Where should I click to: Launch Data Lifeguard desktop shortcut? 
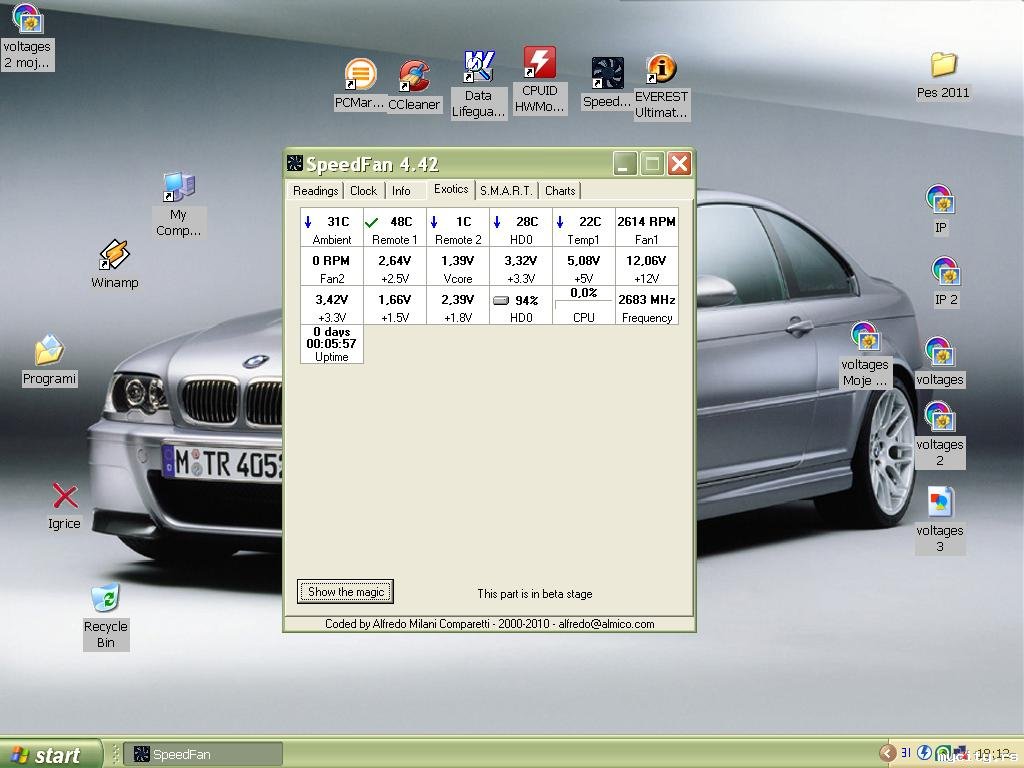tap(479, 68)
